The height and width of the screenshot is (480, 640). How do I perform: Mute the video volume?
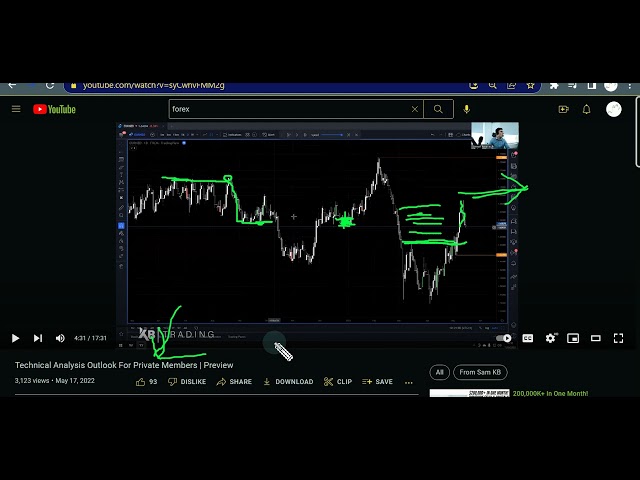(60, 338)
